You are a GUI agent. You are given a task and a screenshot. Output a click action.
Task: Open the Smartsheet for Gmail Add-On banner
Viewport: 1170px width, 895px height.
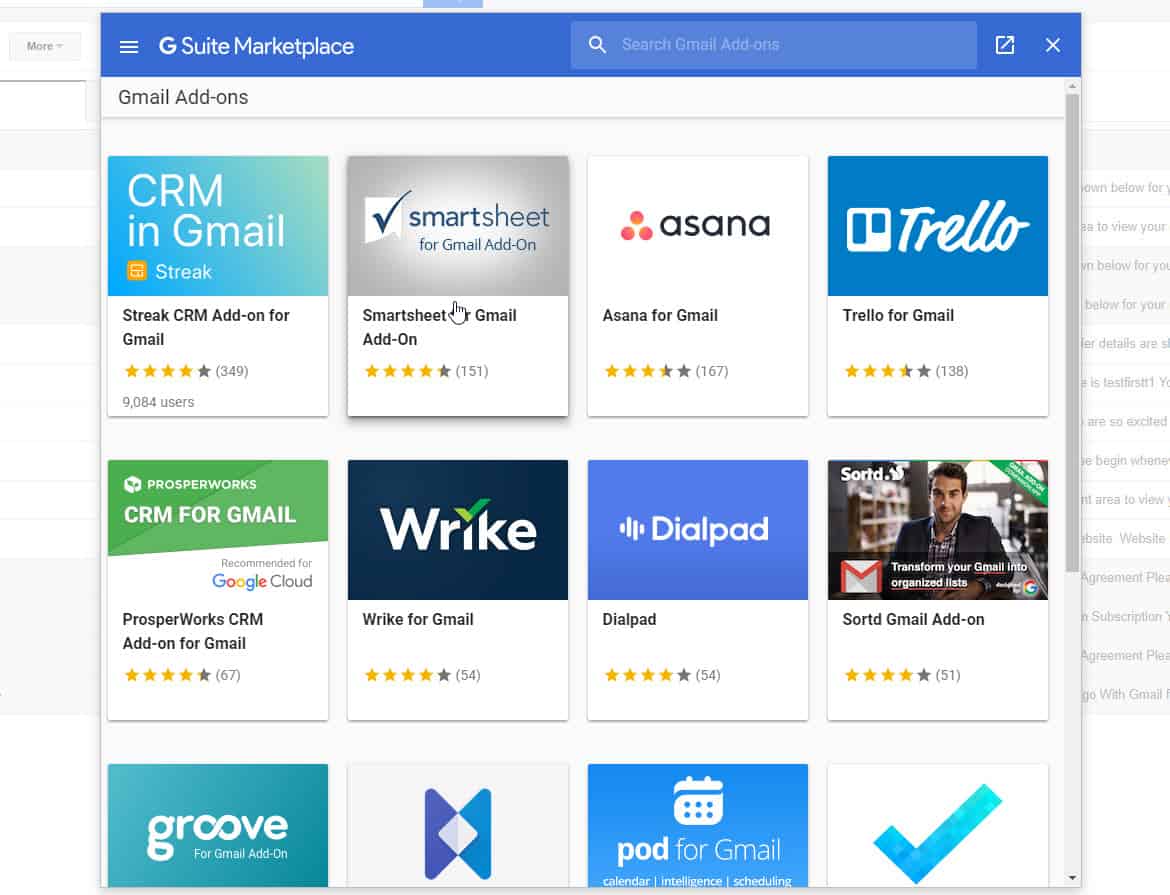point(457,226)
